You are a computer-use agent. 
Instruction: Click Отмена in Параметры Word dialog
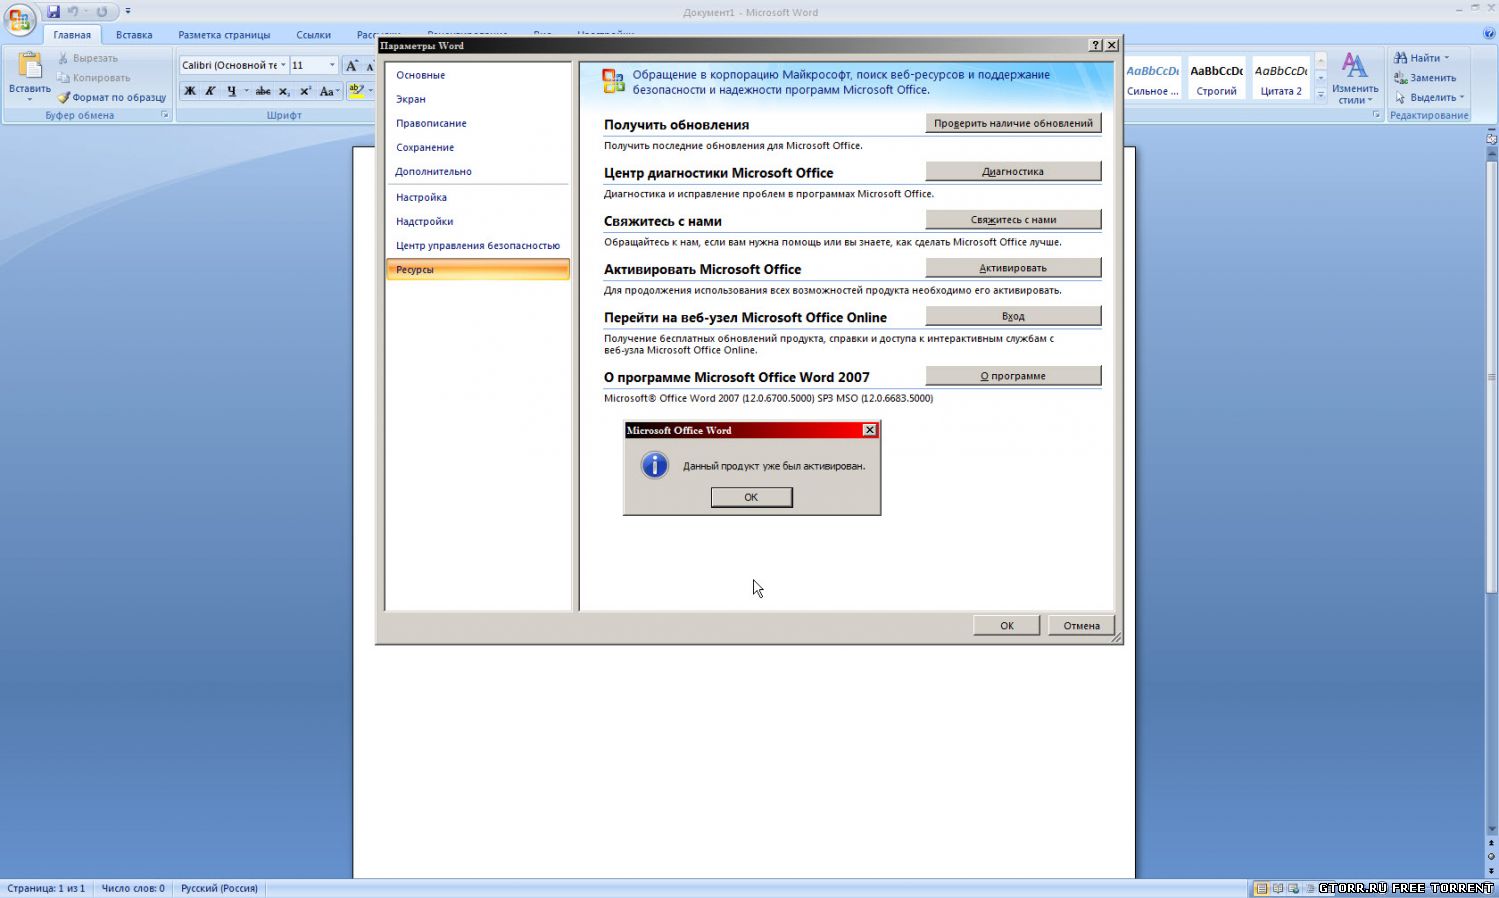(x=1082, y=625)
